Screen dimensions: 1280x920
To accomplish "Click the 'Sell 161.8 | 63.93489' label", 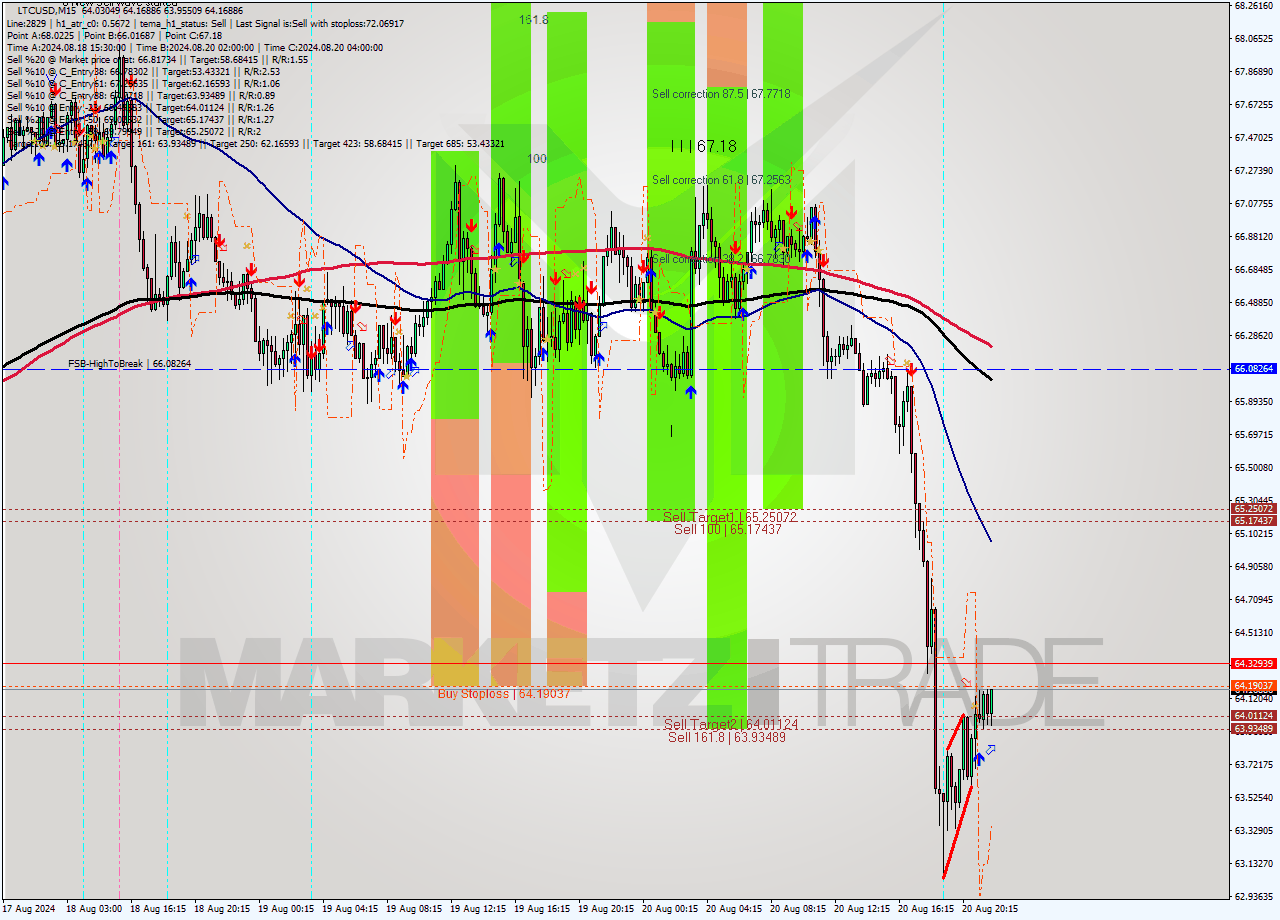I will tap(727, 737).
